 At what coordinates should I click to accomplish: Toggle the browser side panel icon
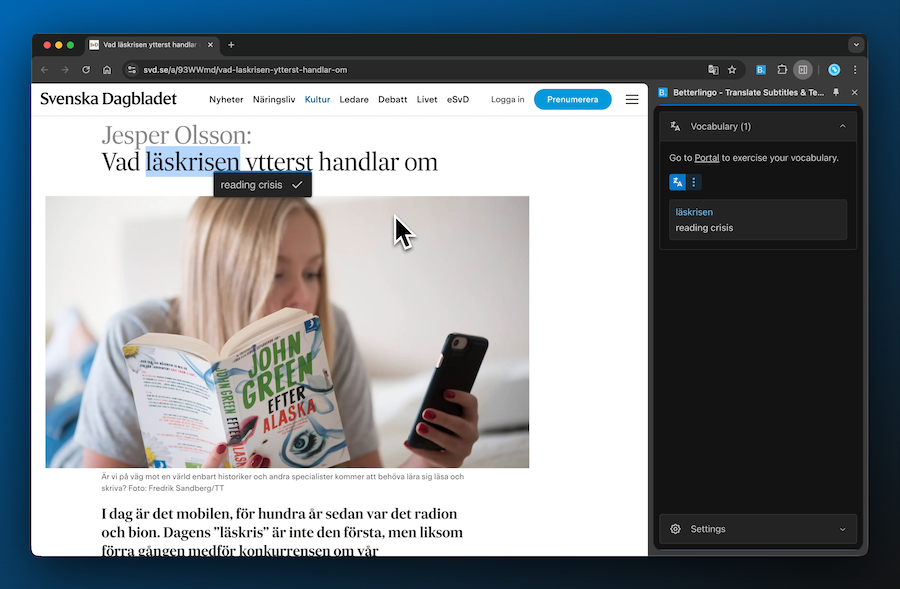pos(803,69)
